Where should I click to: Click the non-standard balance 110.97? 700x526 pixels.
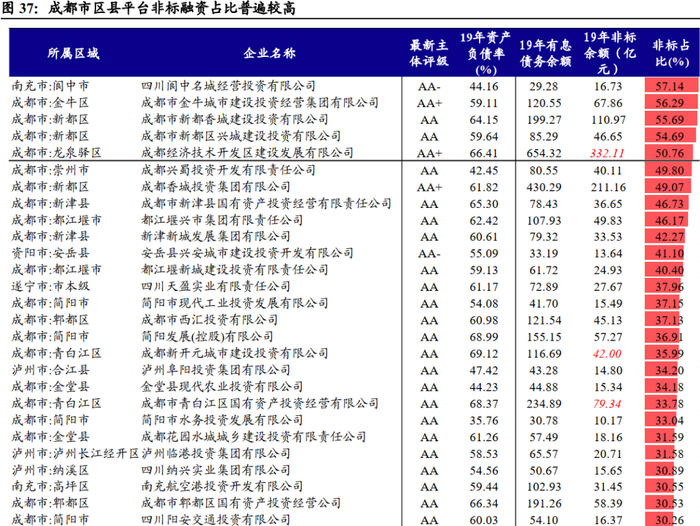608,120
